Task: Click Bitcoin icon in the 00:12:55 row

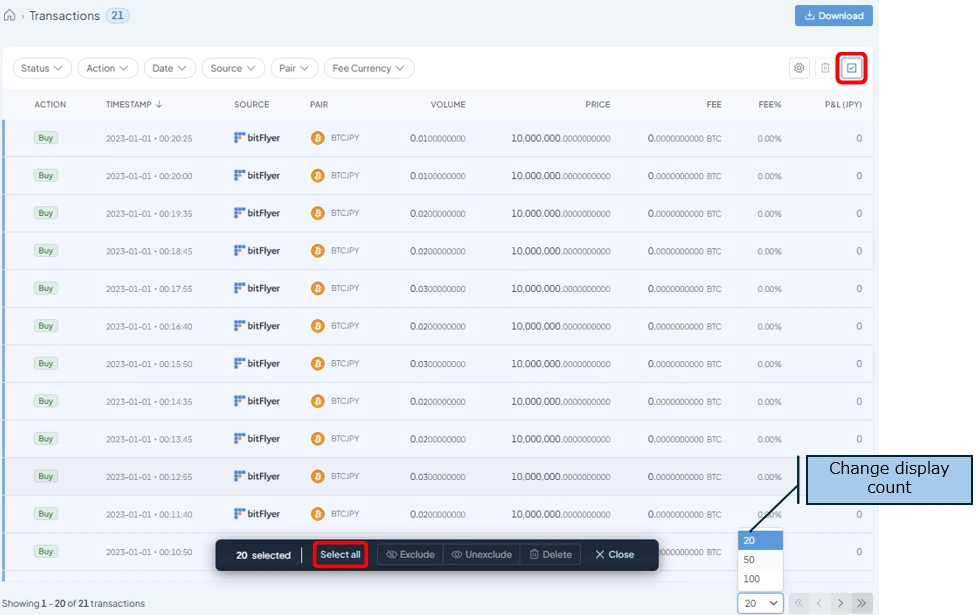Action: pyautogui.click(x=318, y=476)
